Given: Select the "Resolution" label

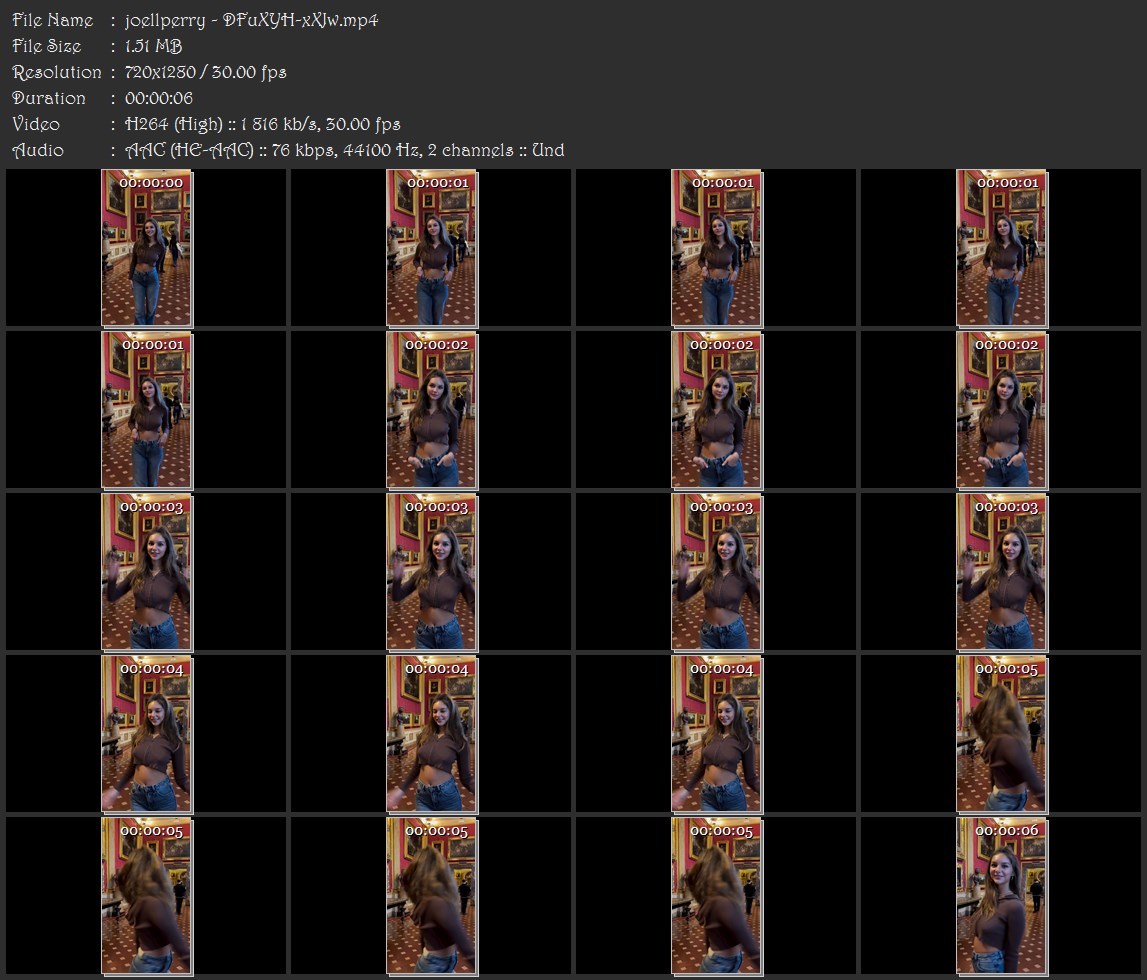Looking at the screenshot, I should pyautogui.click(x=57, y=72).
